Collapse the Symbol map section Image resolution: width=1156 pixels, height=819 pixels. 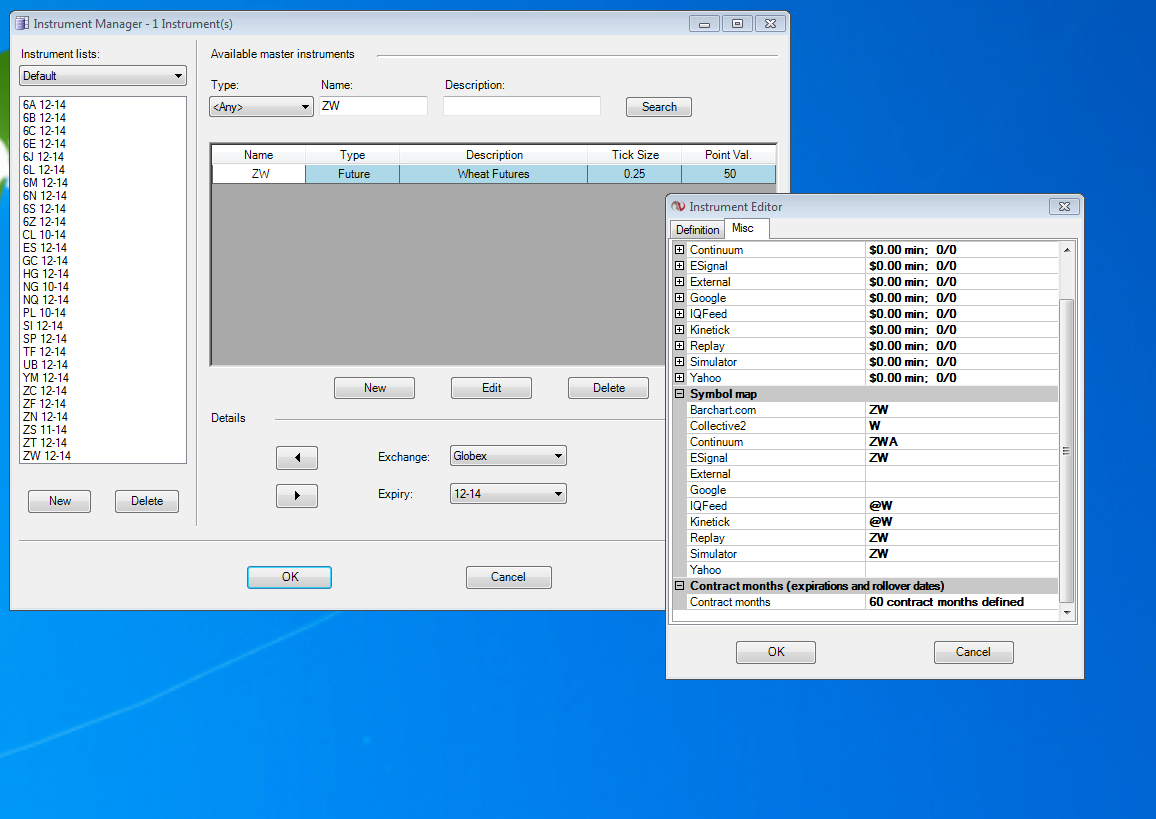click(x=680, y=394)
